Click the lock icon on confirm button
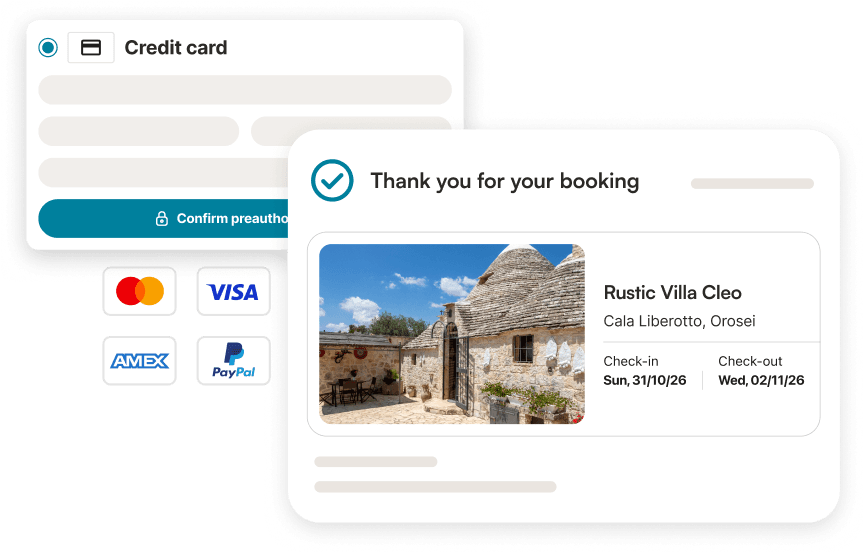 pyautogui.click(x=161, y=218)
